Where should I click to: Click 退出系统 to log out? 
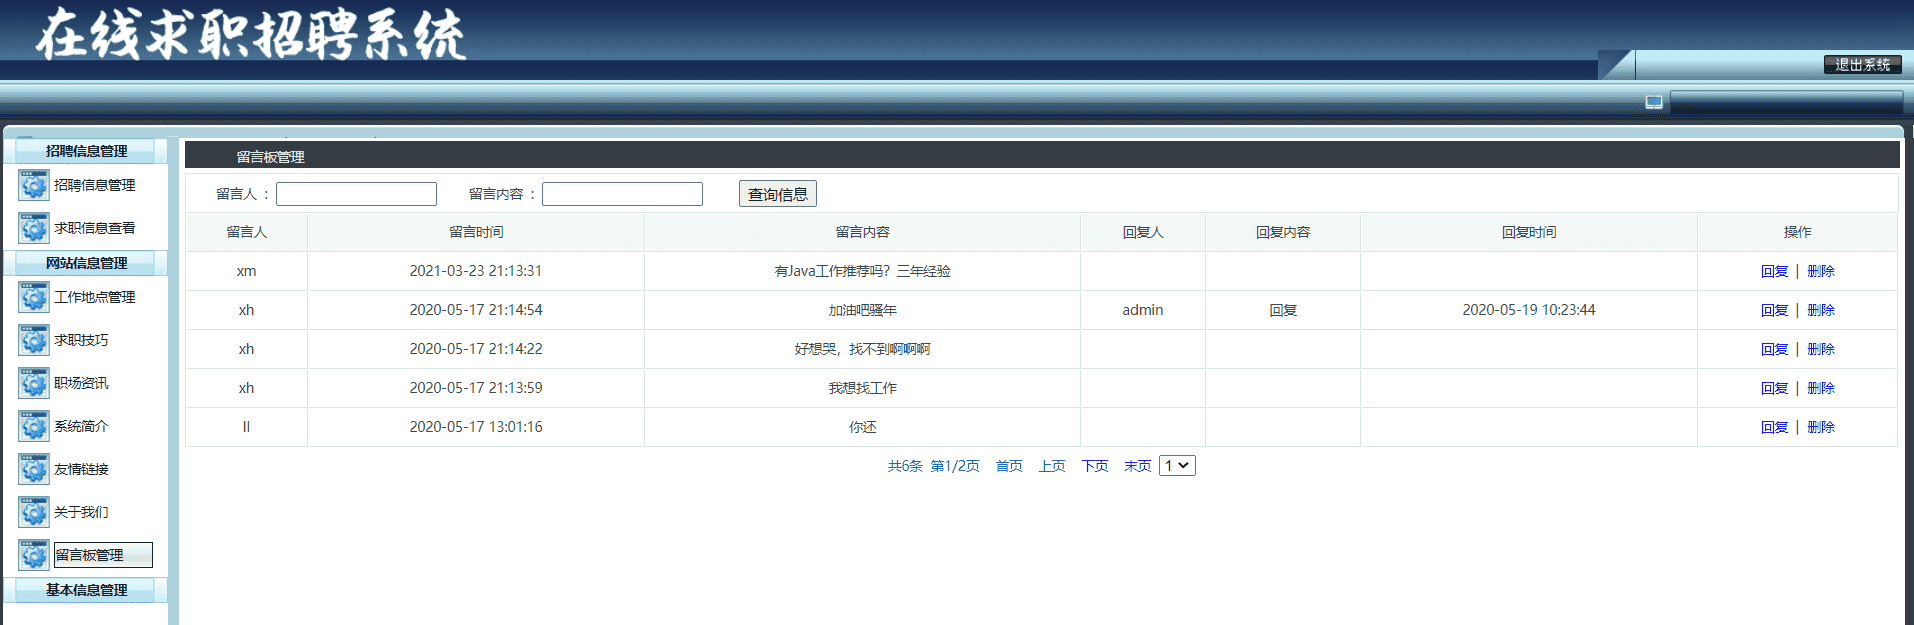point(1862,65)
